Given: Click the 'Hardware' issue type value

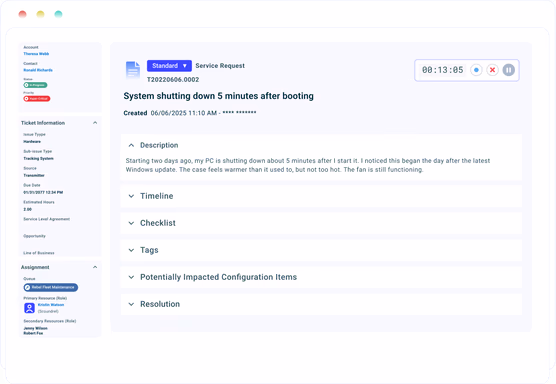Looking at the screenshot, I should pos(32,141).
